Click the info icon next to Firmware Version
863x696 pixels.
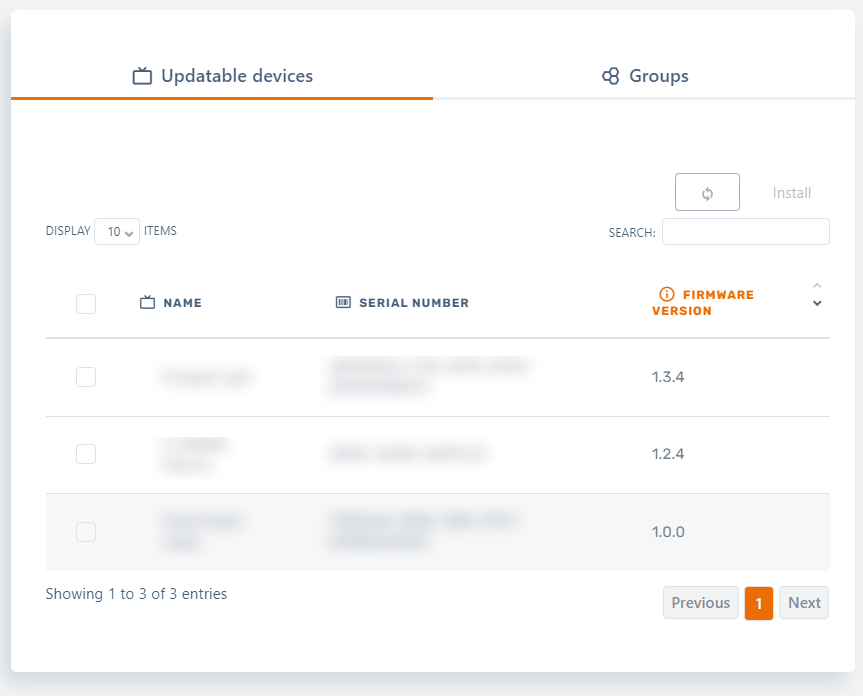tap(667, 294)
